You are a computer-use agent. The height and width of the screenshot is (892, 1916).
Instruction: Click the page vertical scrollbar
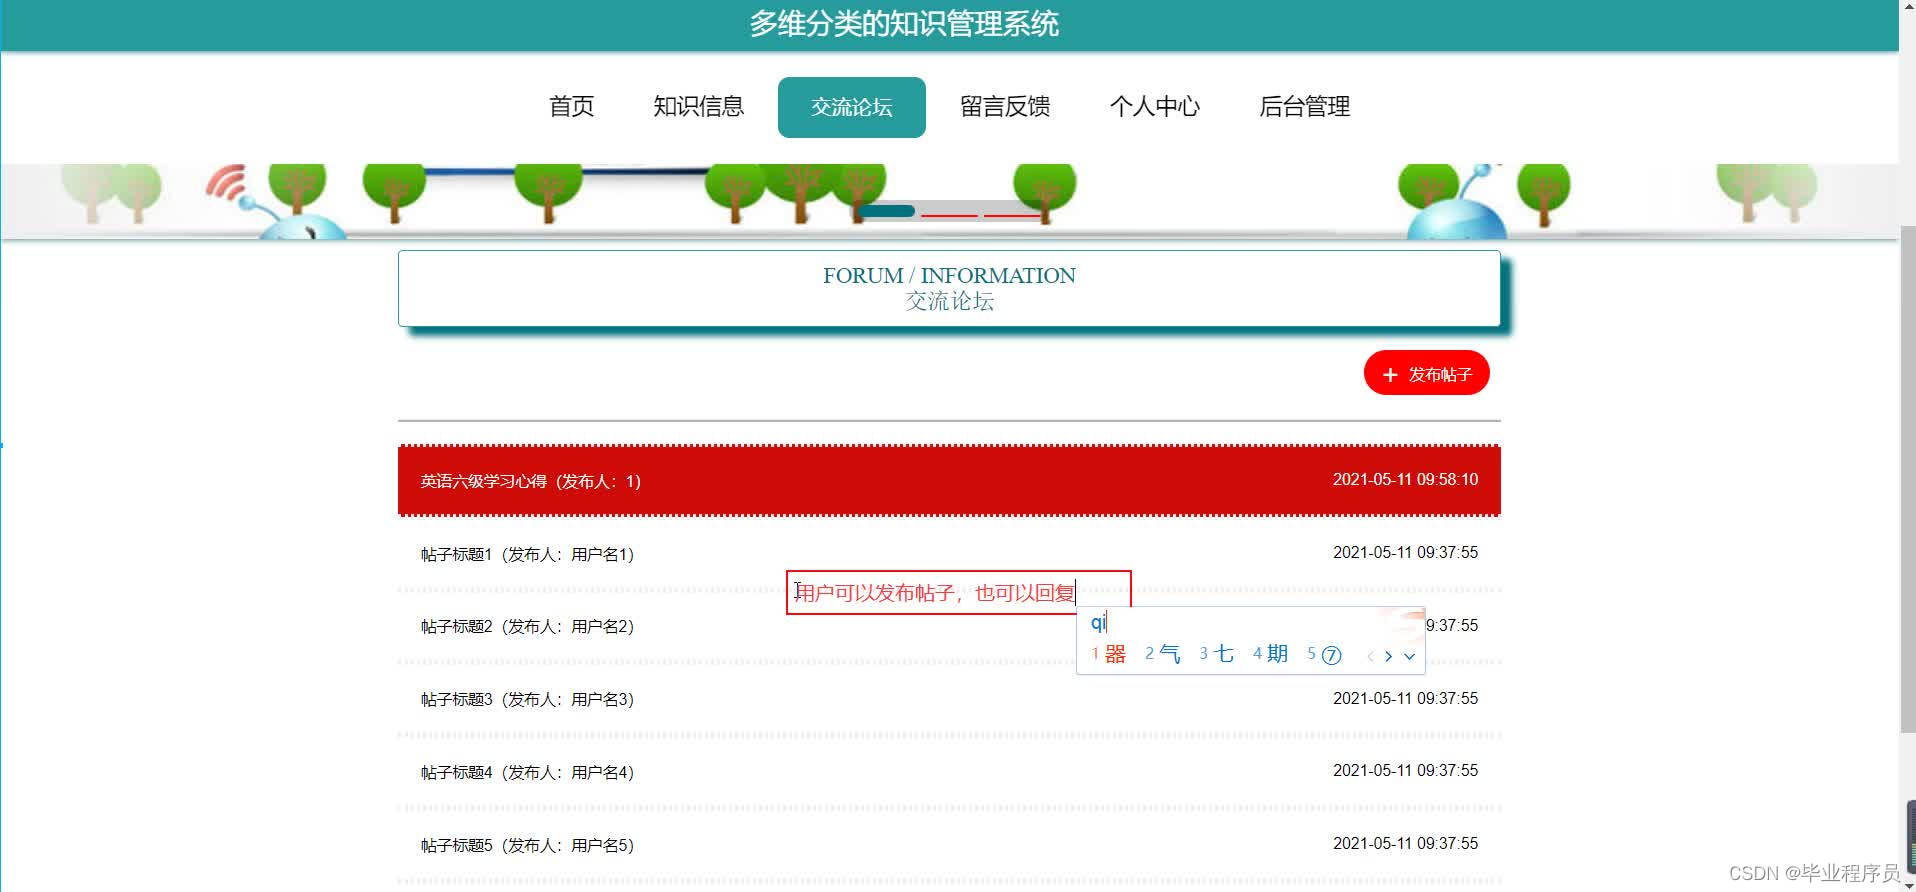(x=1907, y=480)
